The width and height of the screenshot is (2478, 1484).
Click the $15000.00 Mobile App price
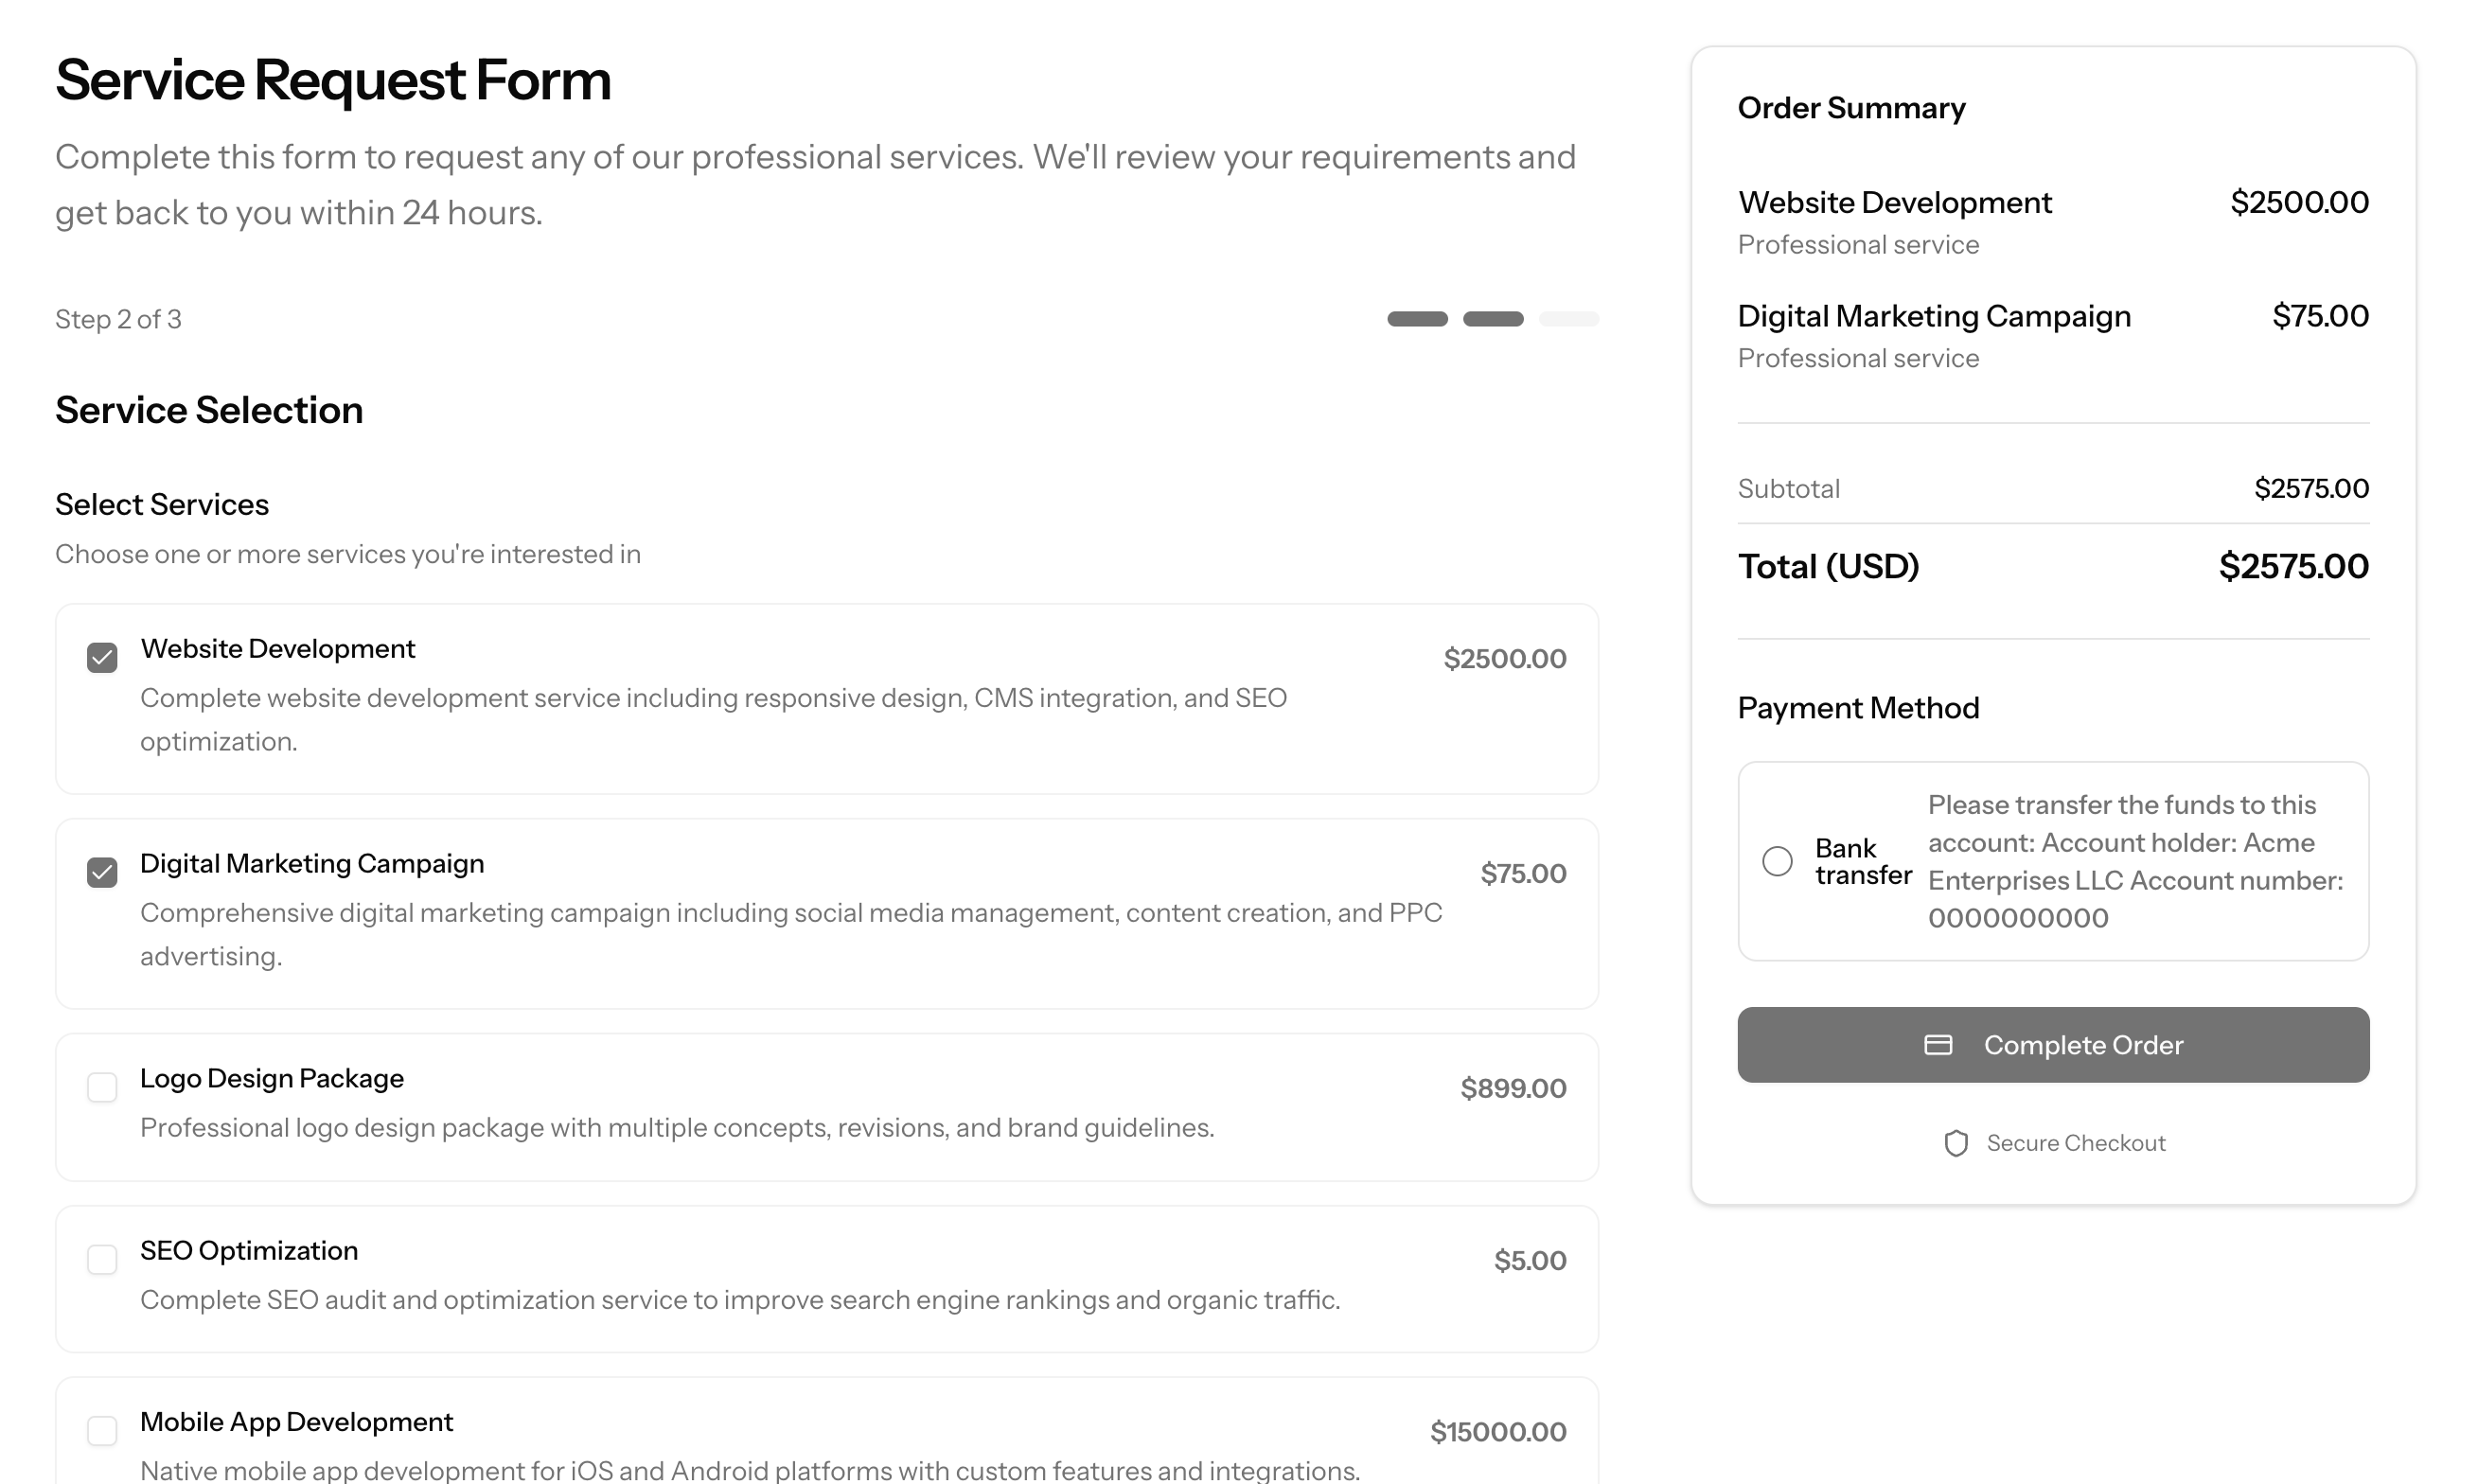point(1498,1432)
